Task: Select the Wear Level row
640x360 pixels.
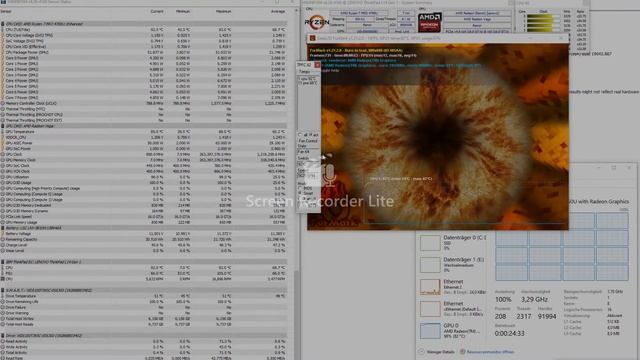Action: [144, 251]
